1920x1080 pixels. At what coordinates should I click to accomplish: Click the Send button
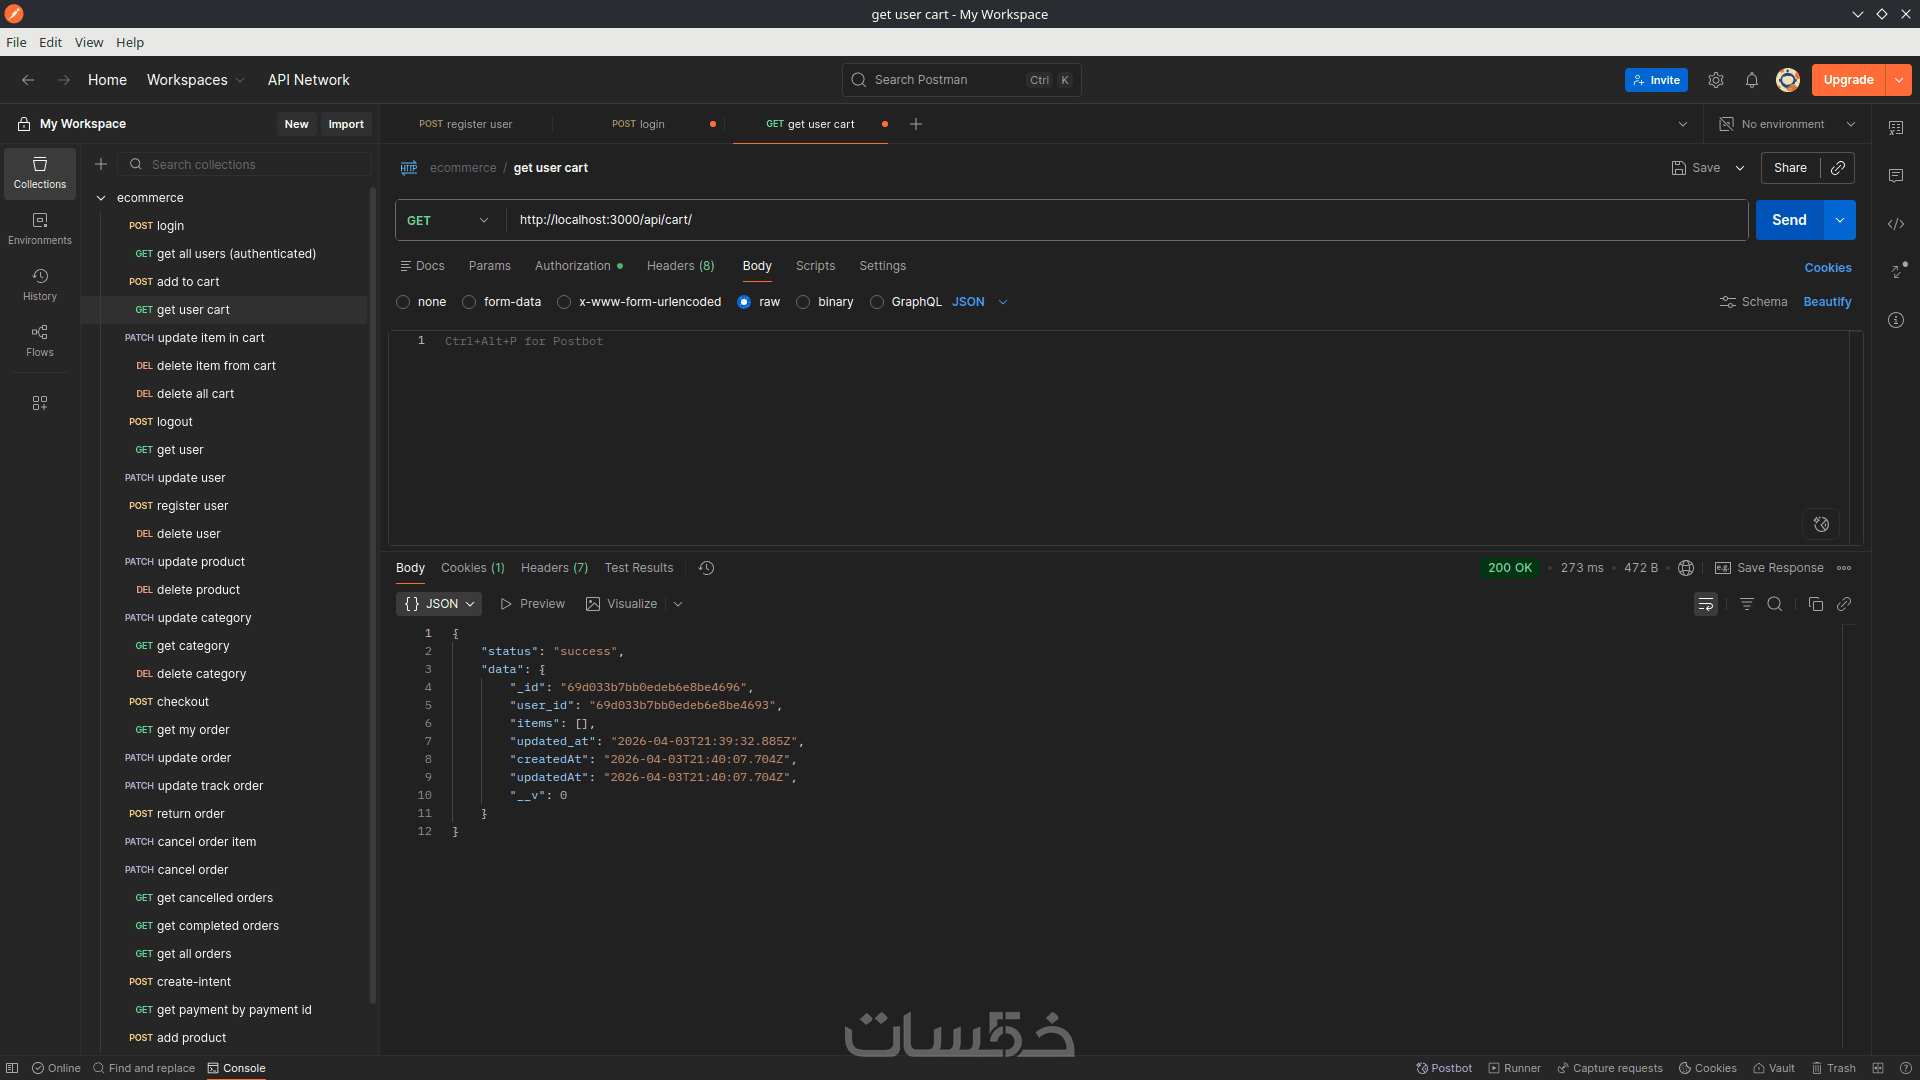click(x=1788, y=220)
